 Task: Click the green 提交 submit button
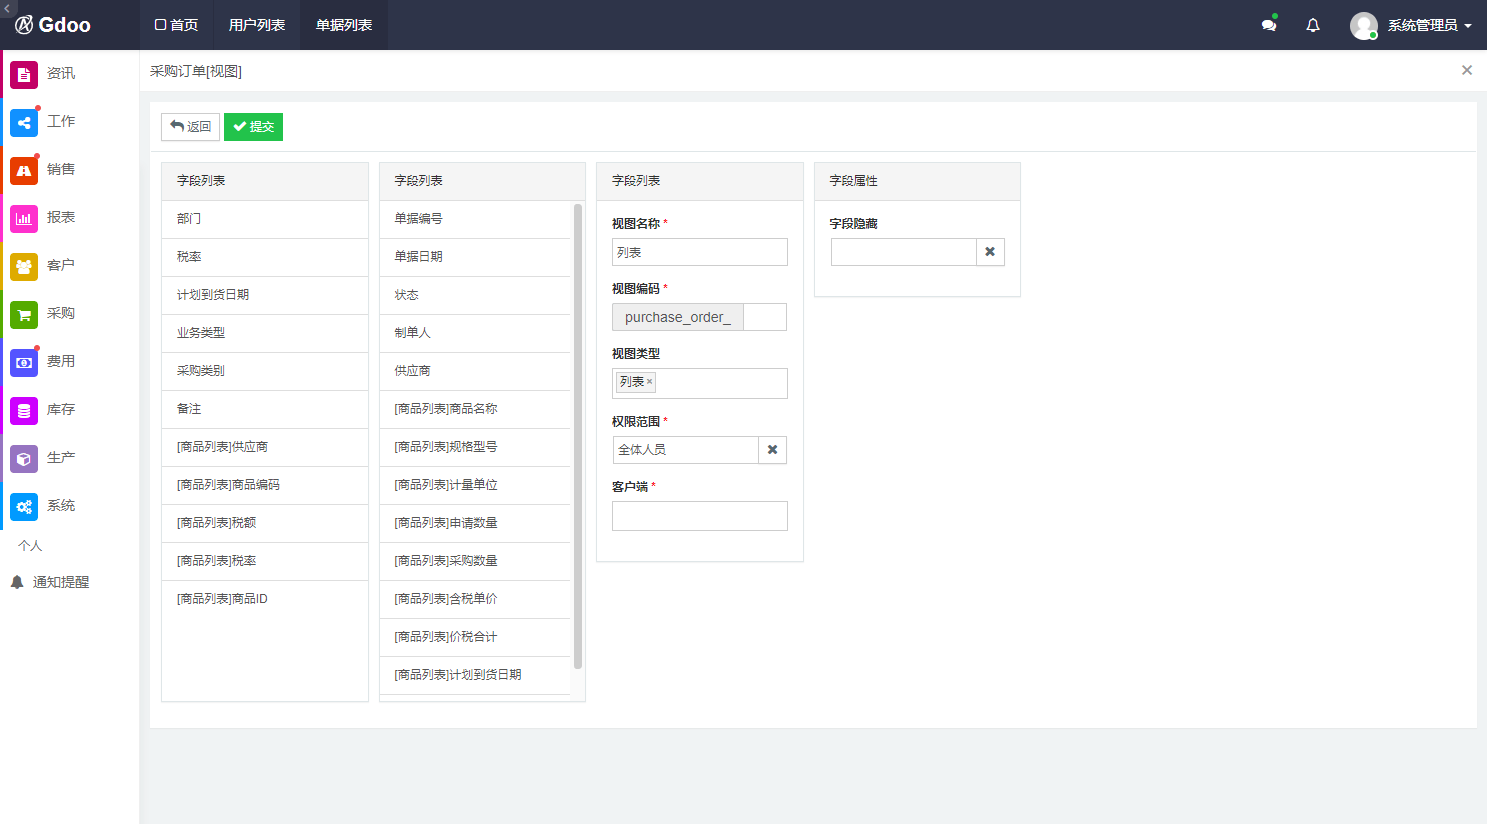point(253,127)
